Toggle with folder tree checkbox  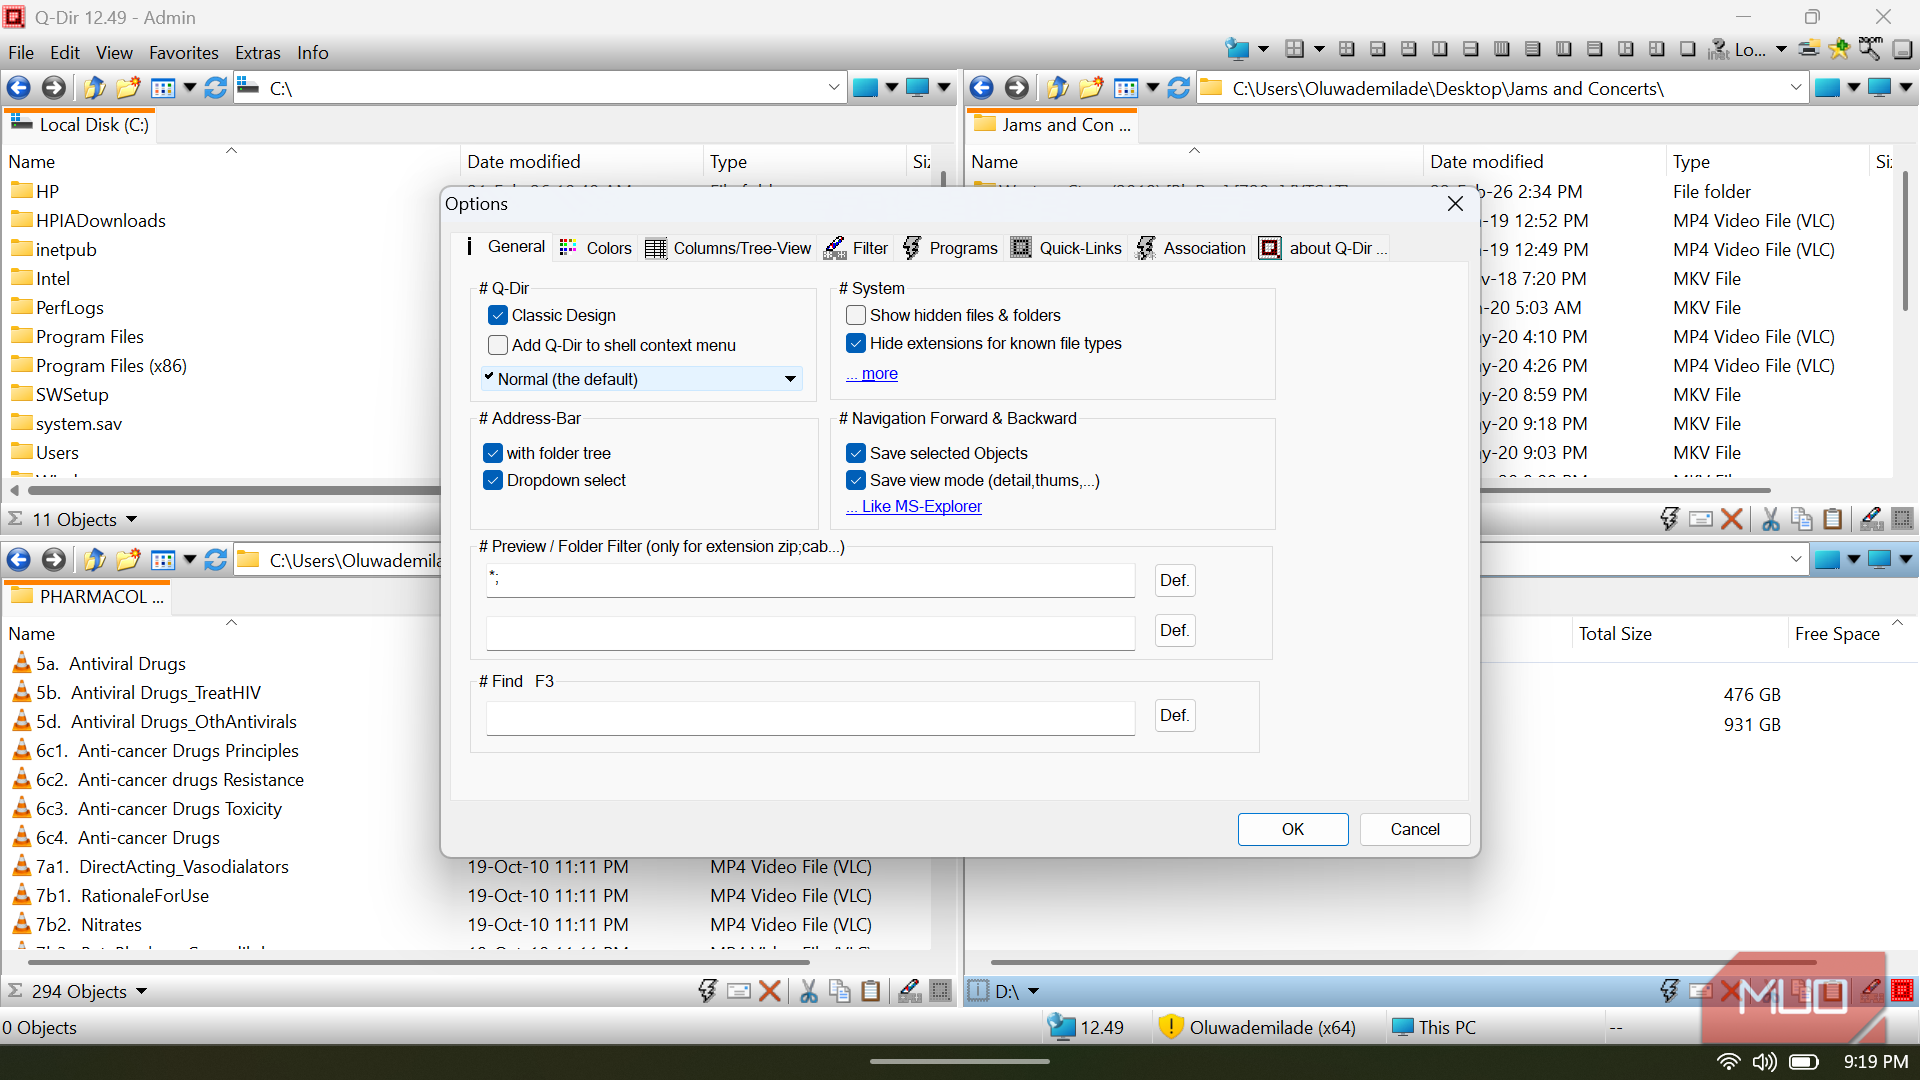[493, 453]
